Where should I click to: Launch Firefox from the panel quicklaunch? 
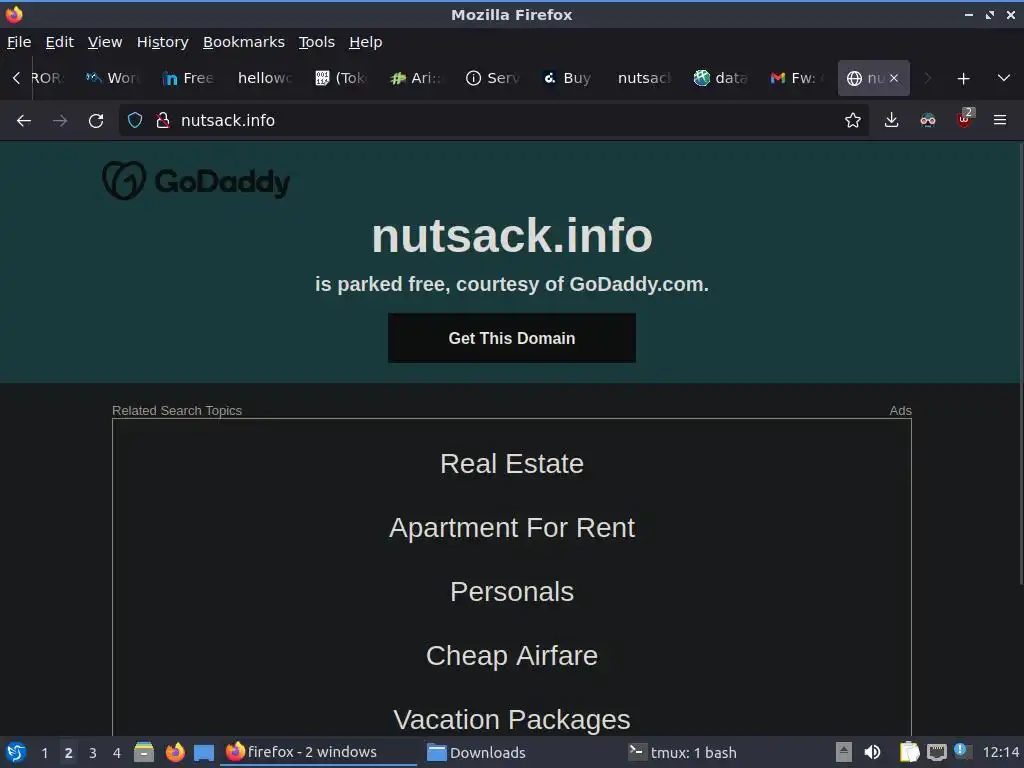click(x=174, y=752)
